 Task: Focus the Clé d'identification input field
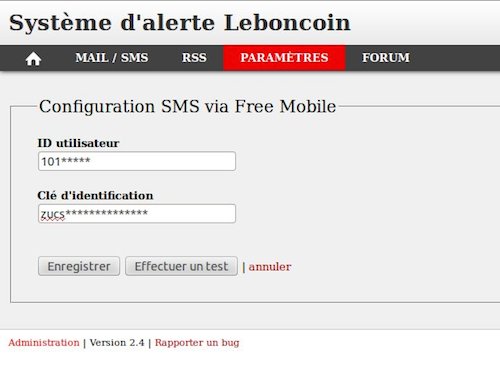137,214
